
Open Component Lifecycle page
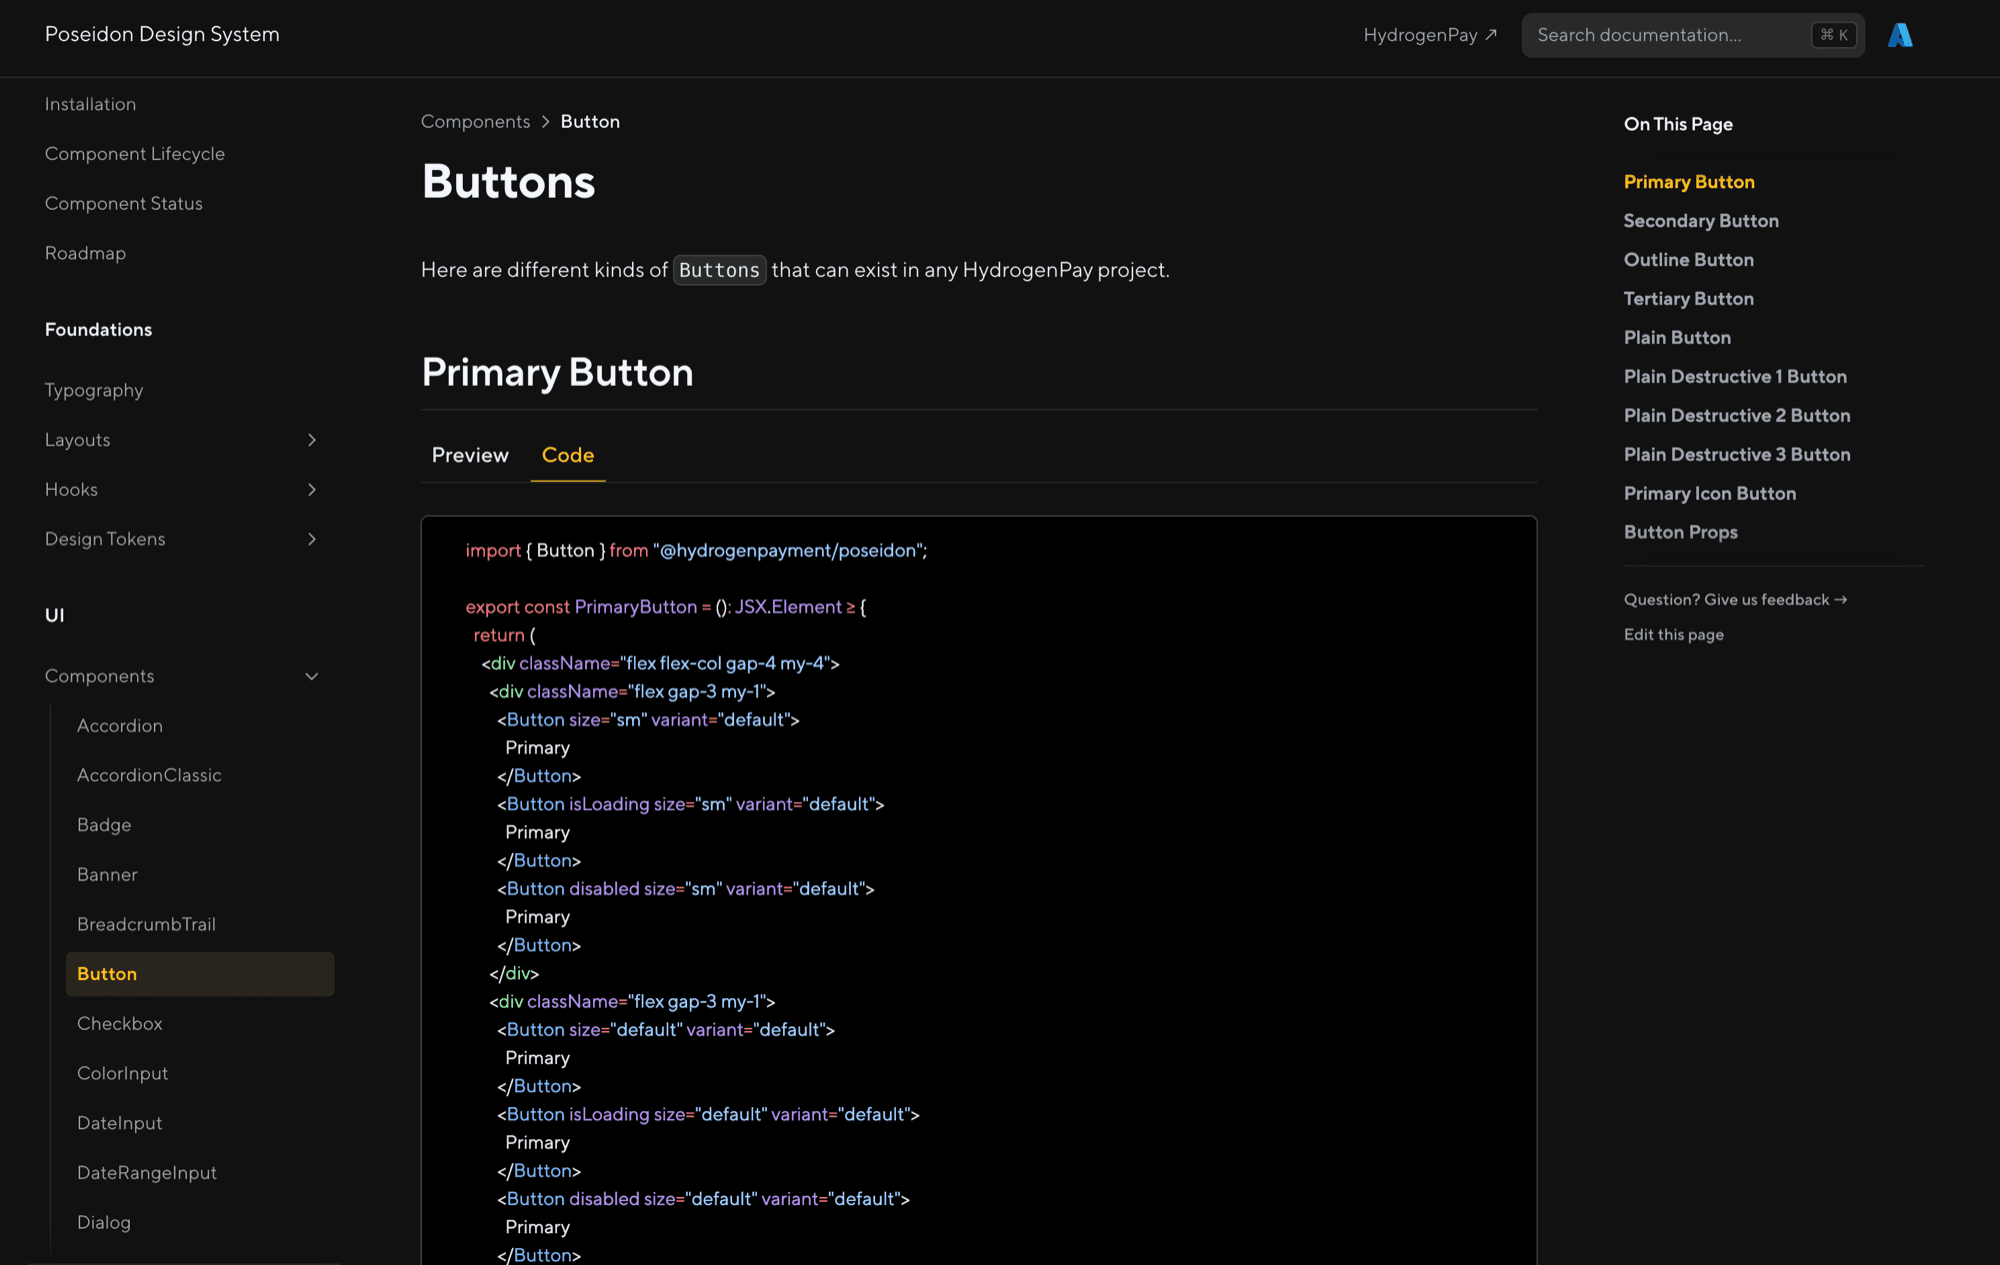(135, 154)
